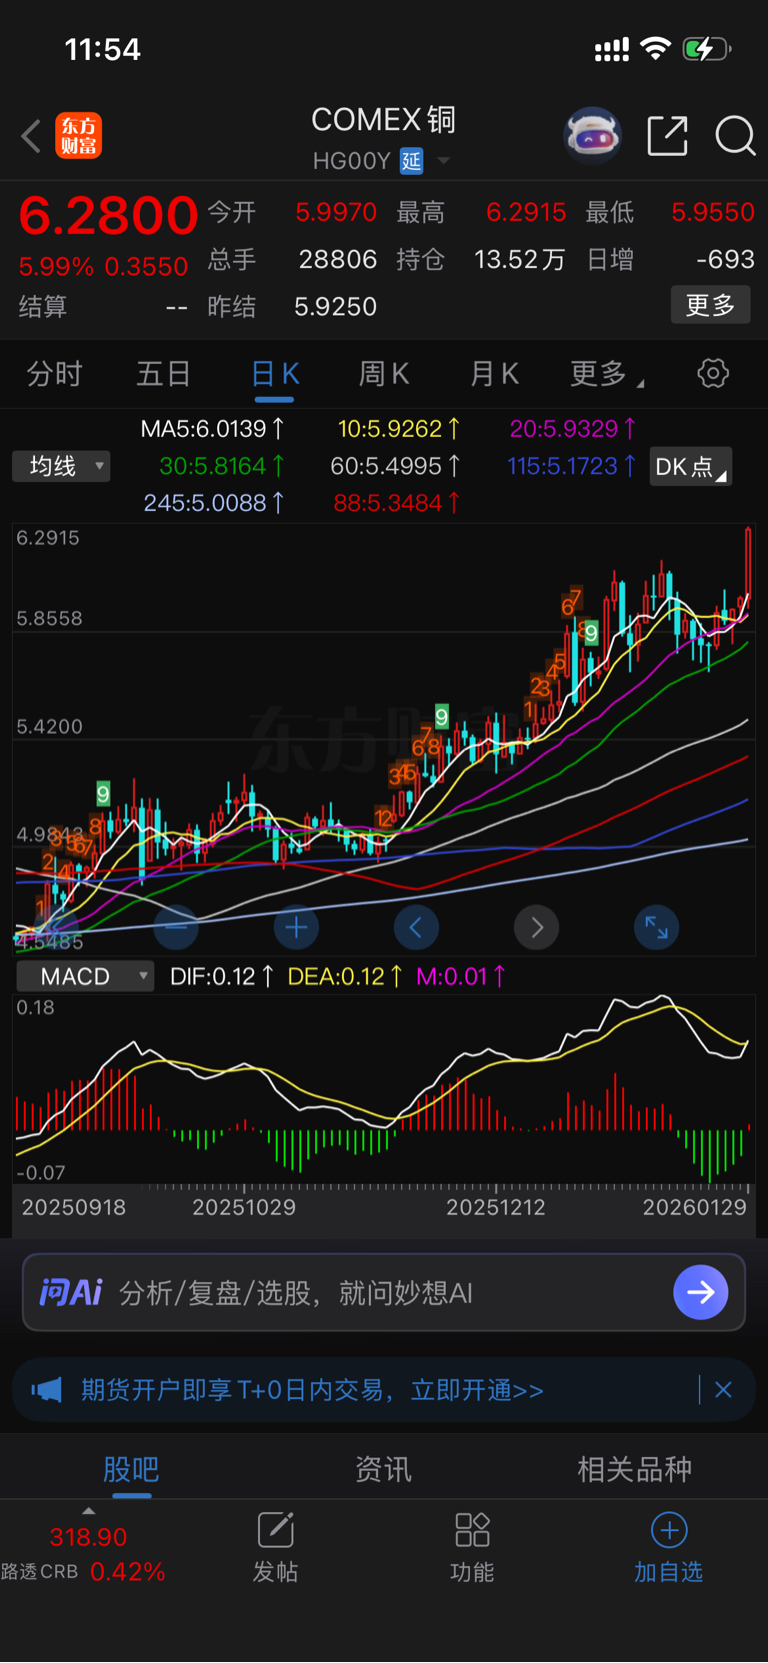Dismiss the futures account banner

[723, 1390]
